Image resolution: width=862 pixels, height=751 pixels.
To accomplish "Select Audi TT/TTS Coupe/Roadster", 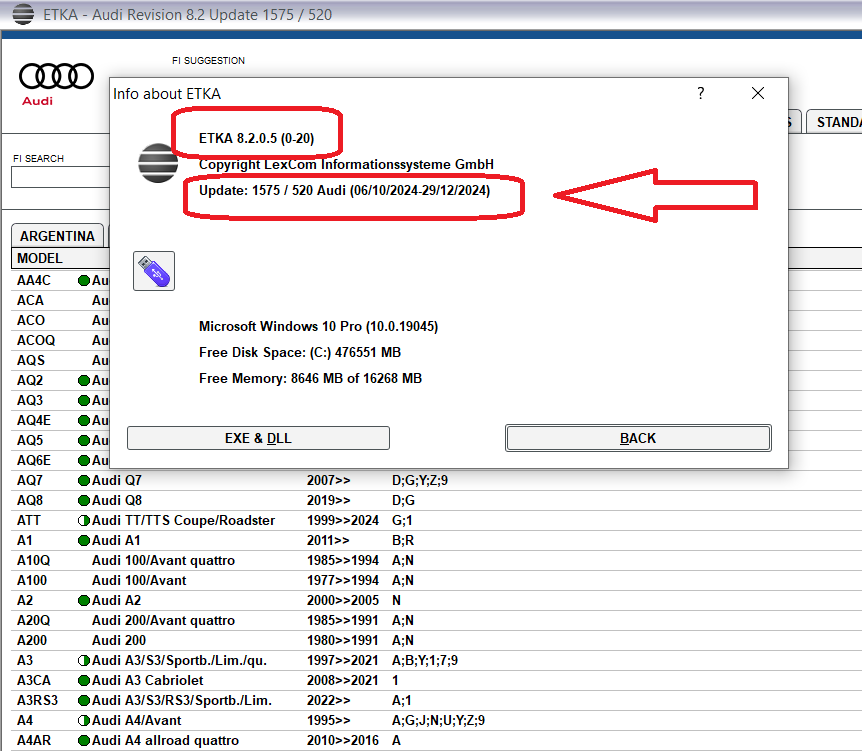I will coord(183,521).
